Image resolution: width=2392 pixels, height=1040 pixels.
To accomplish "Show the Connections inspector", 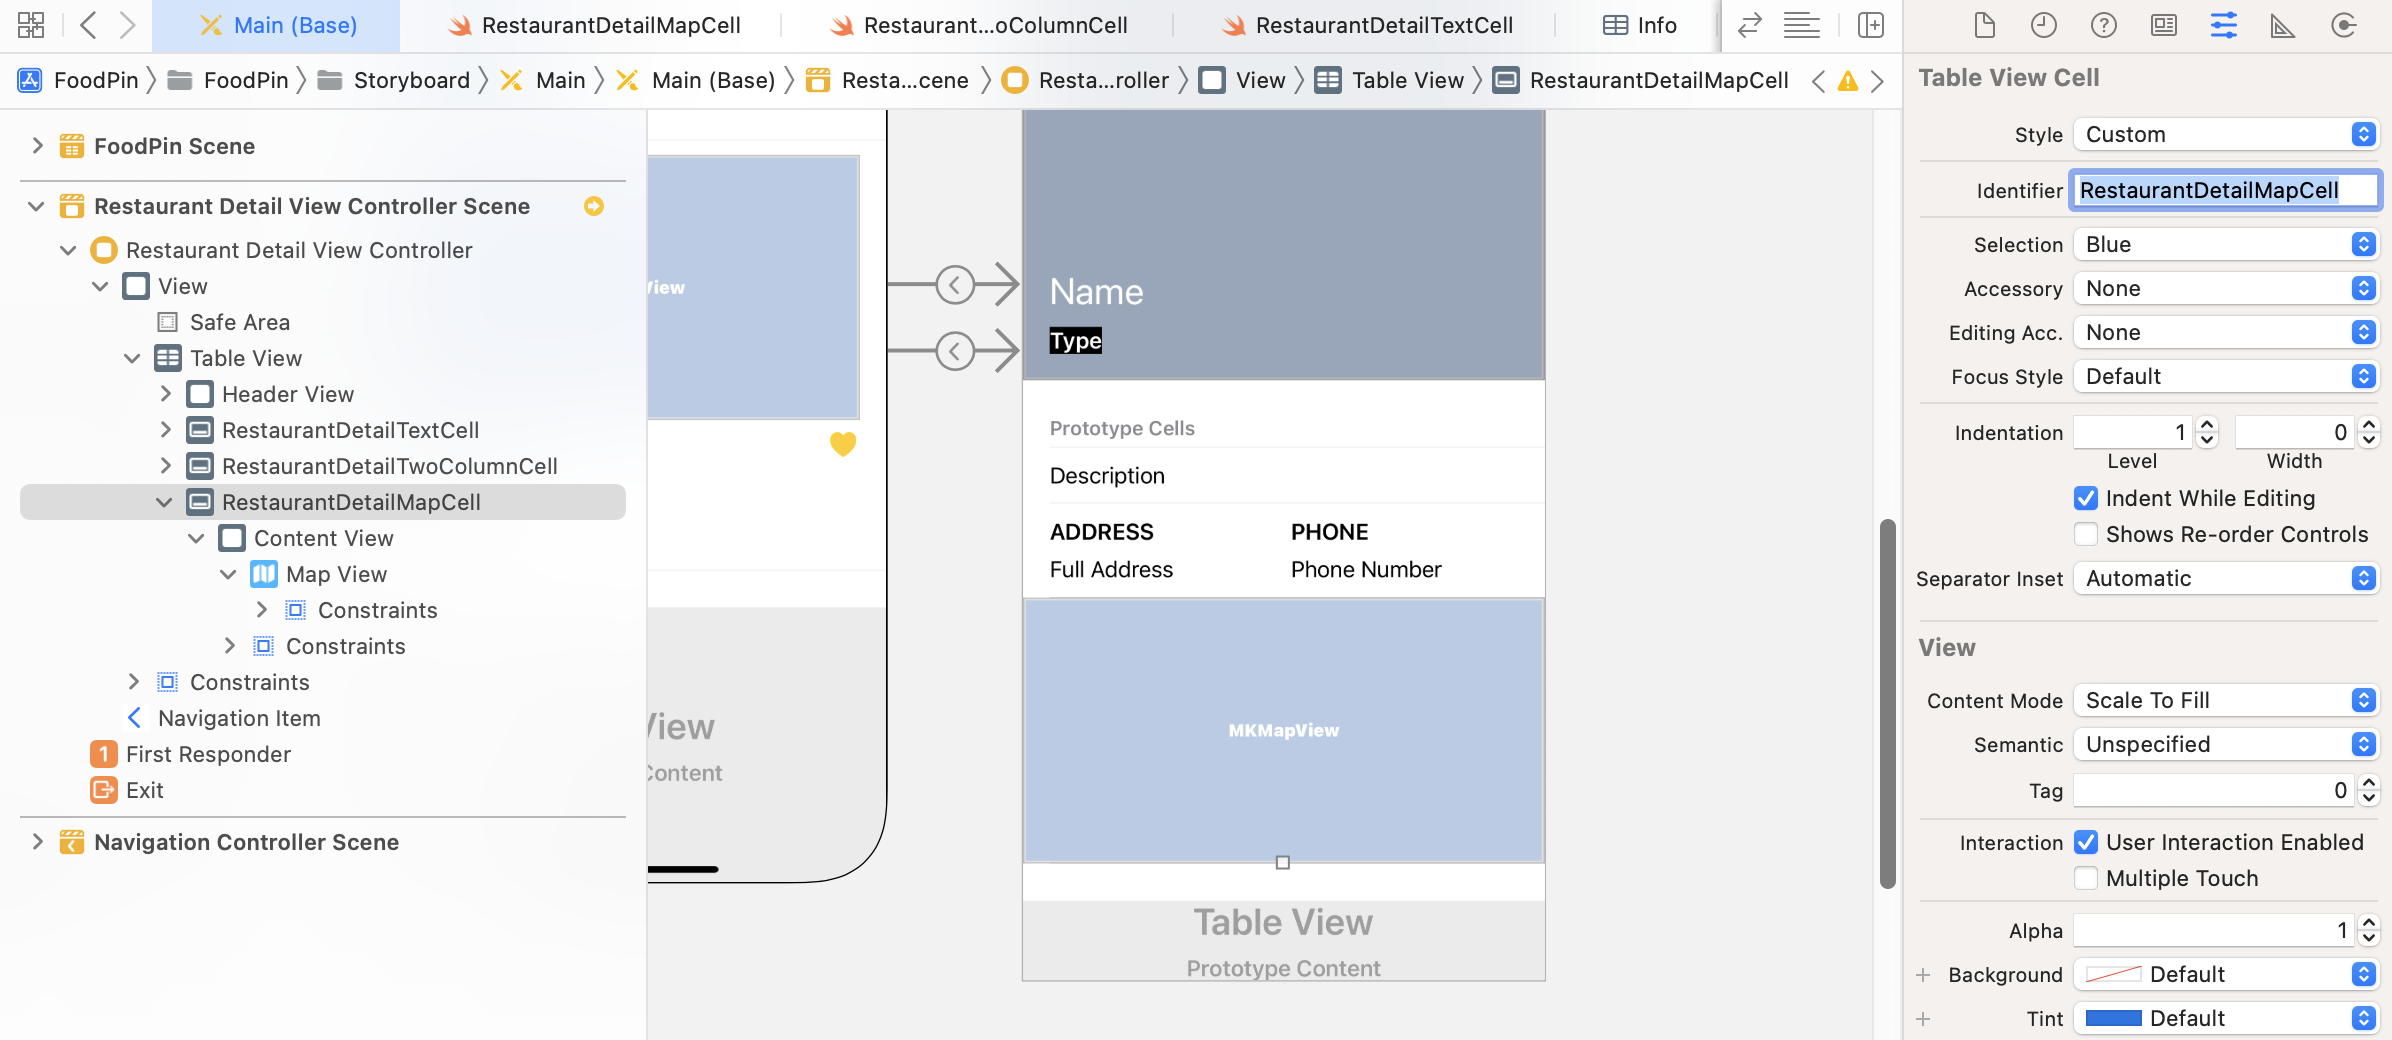I will pyautogui.click(x=2343, y=25).
